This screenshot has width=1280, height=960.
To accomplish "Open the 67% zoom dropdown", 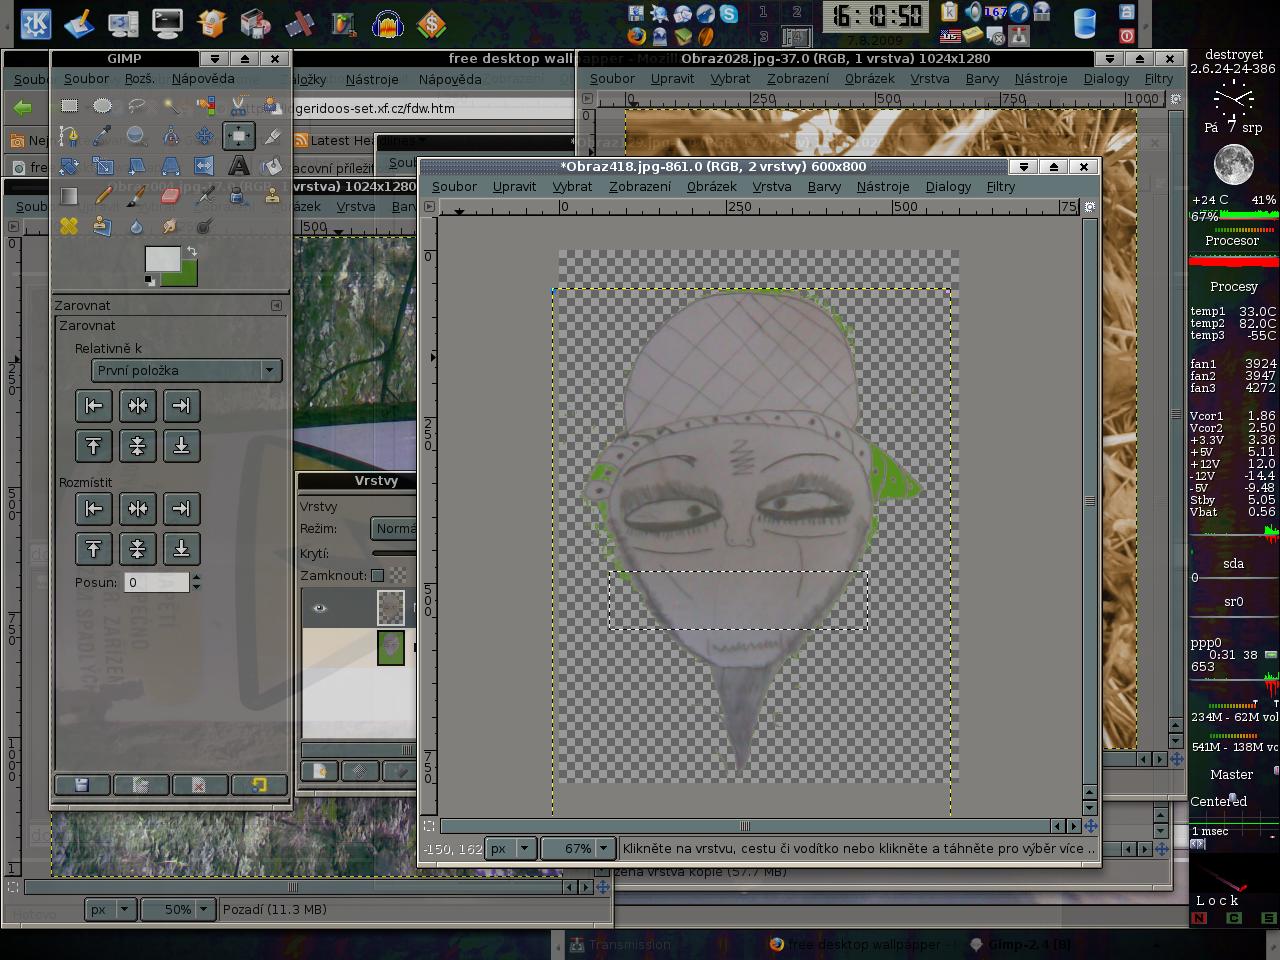I will point(576,848).
